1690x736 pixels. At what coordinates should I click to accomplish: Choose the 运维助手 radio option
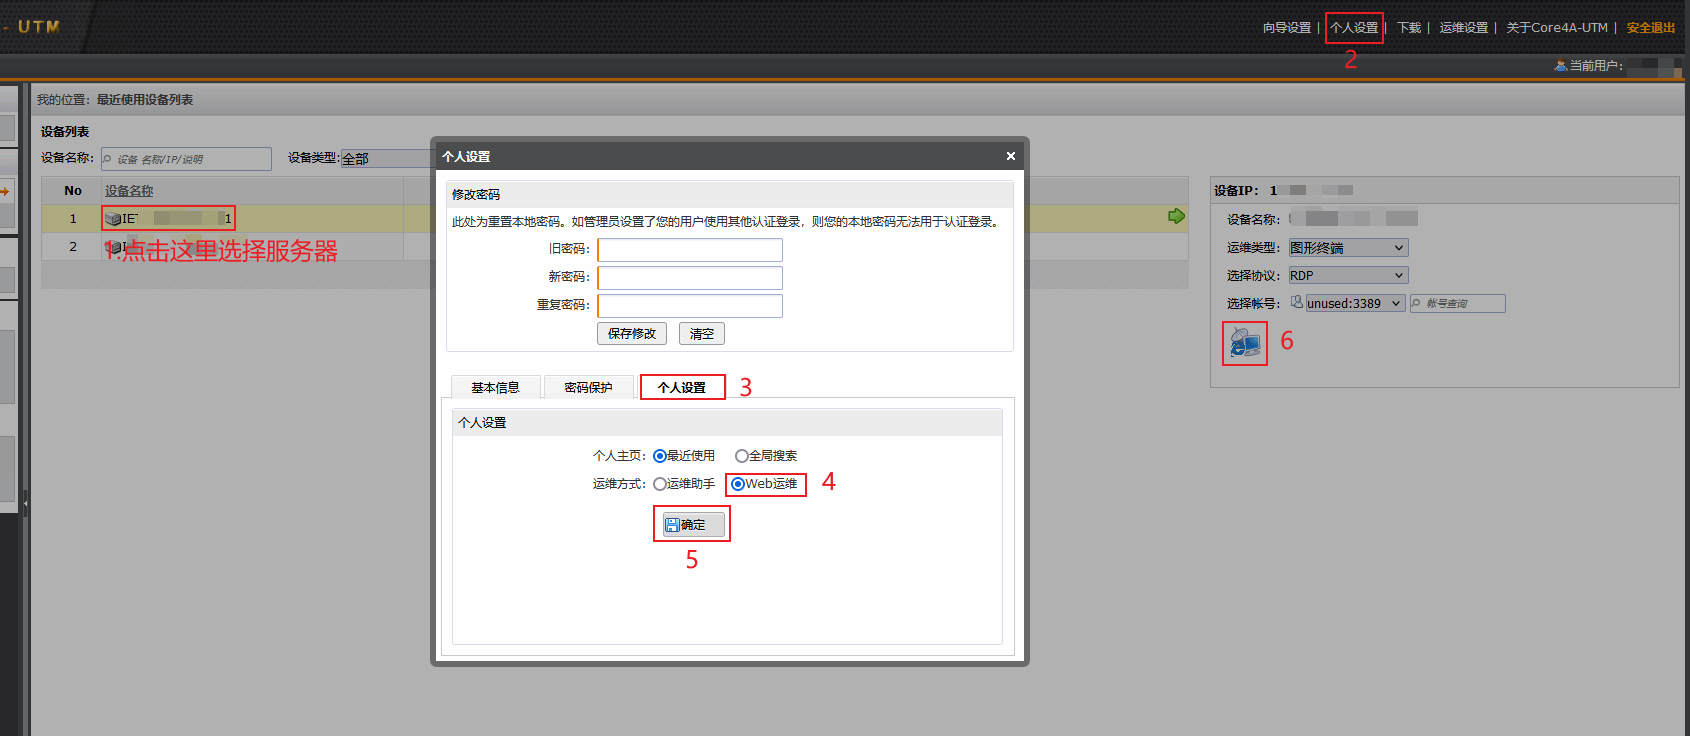pyautogui.click(x=660, y=484)
